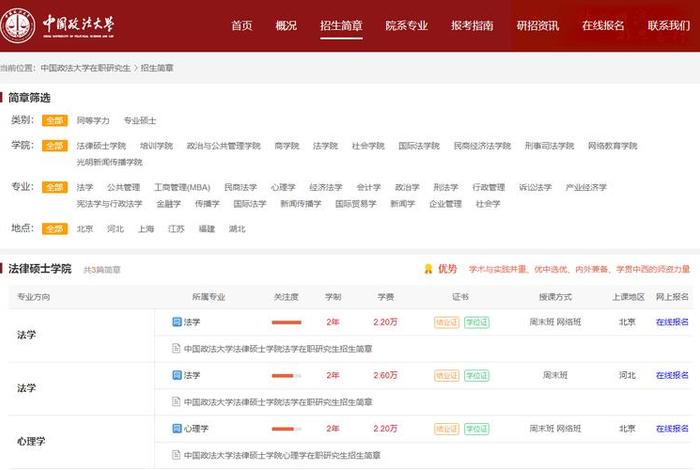The width and height of the screenshot is (700, 470).
Task: Click the blue icon beside 法学 in the 河北 row
Action: pos(177,375)
